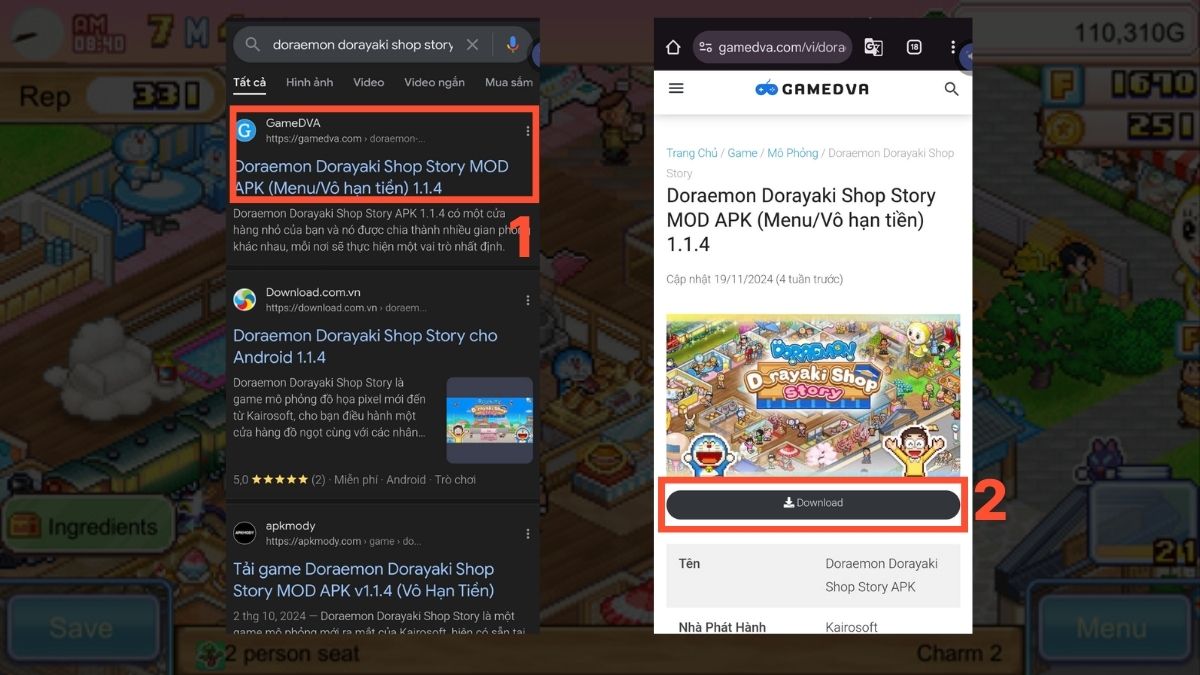Click the Download.com.vn favicon

[x=245, y=300]
